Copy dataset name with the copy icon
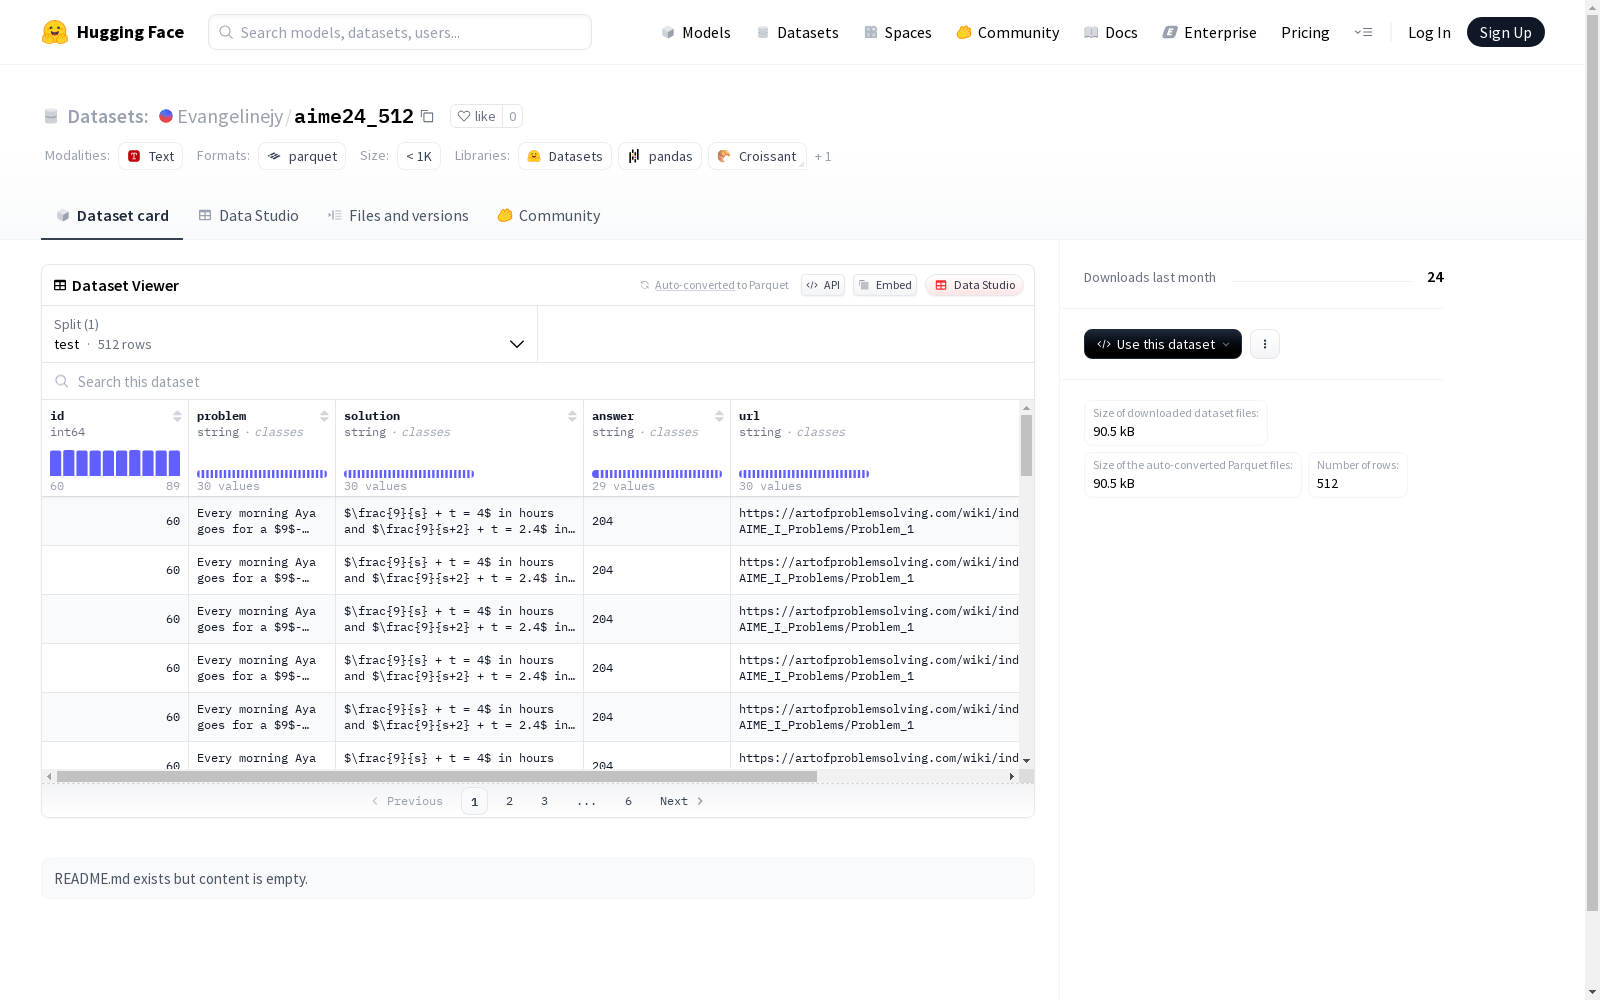1600x1000 pixels. 427,116
